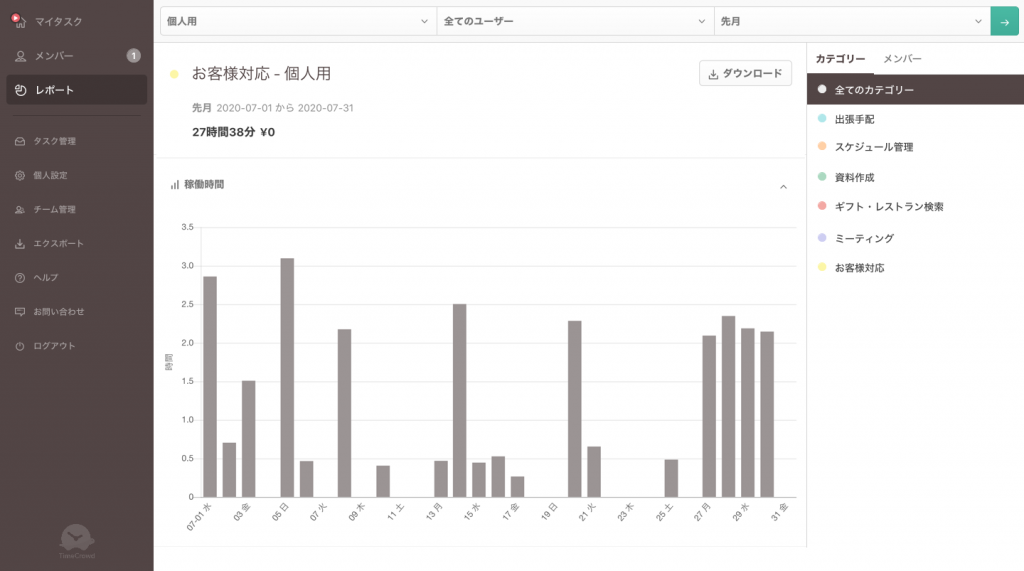
Task: Switch to the メンバー tab
Action: click(902, 59)
